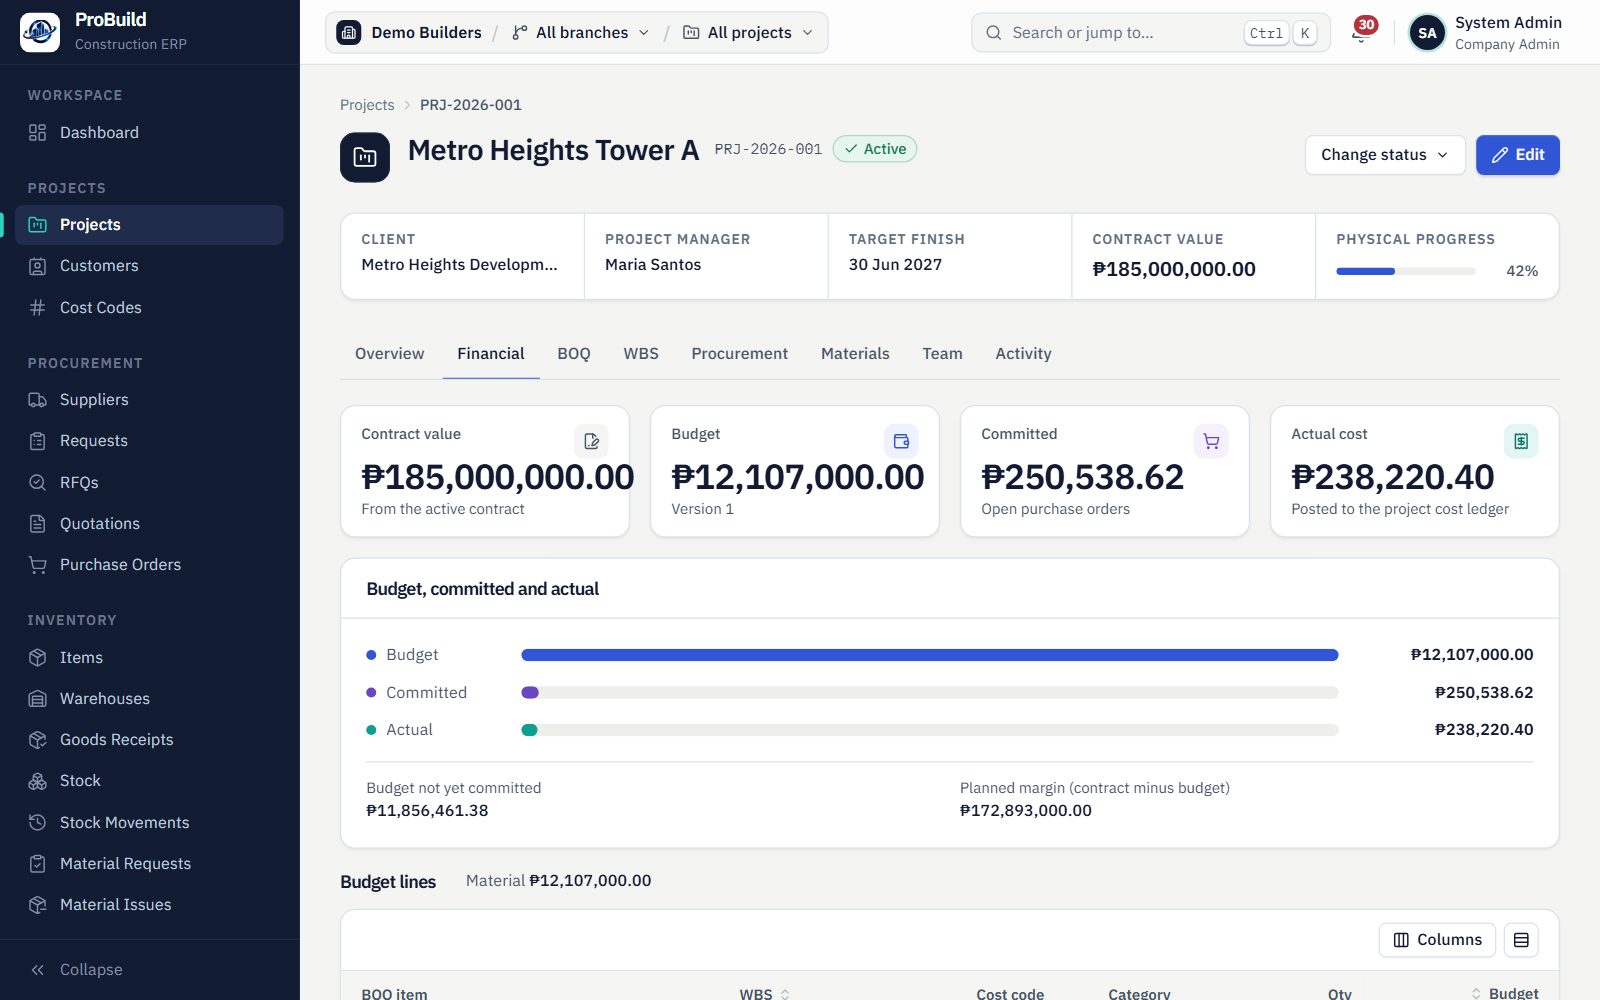Viewport: 1600px width, 1000px height.
Task: Switch to the BOQ tab
Action: [574, 354]
